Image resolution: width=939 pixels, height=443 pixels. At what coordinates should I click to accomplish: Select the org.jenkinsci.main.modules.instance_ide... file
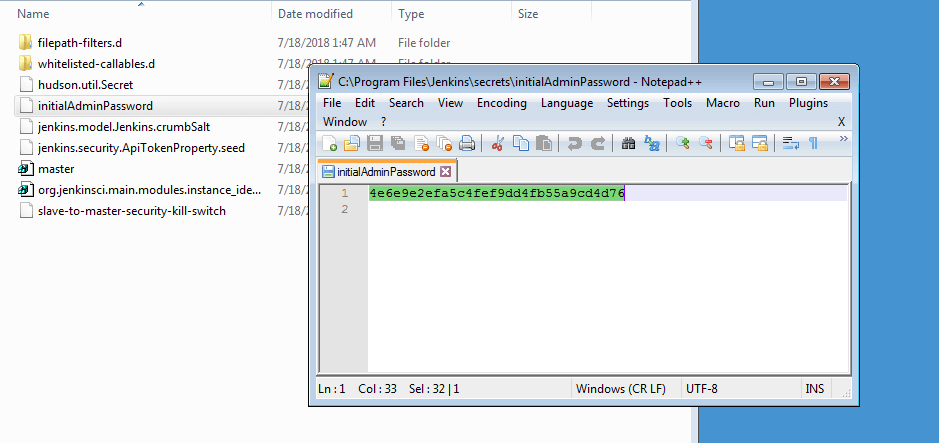click(149, 190)
